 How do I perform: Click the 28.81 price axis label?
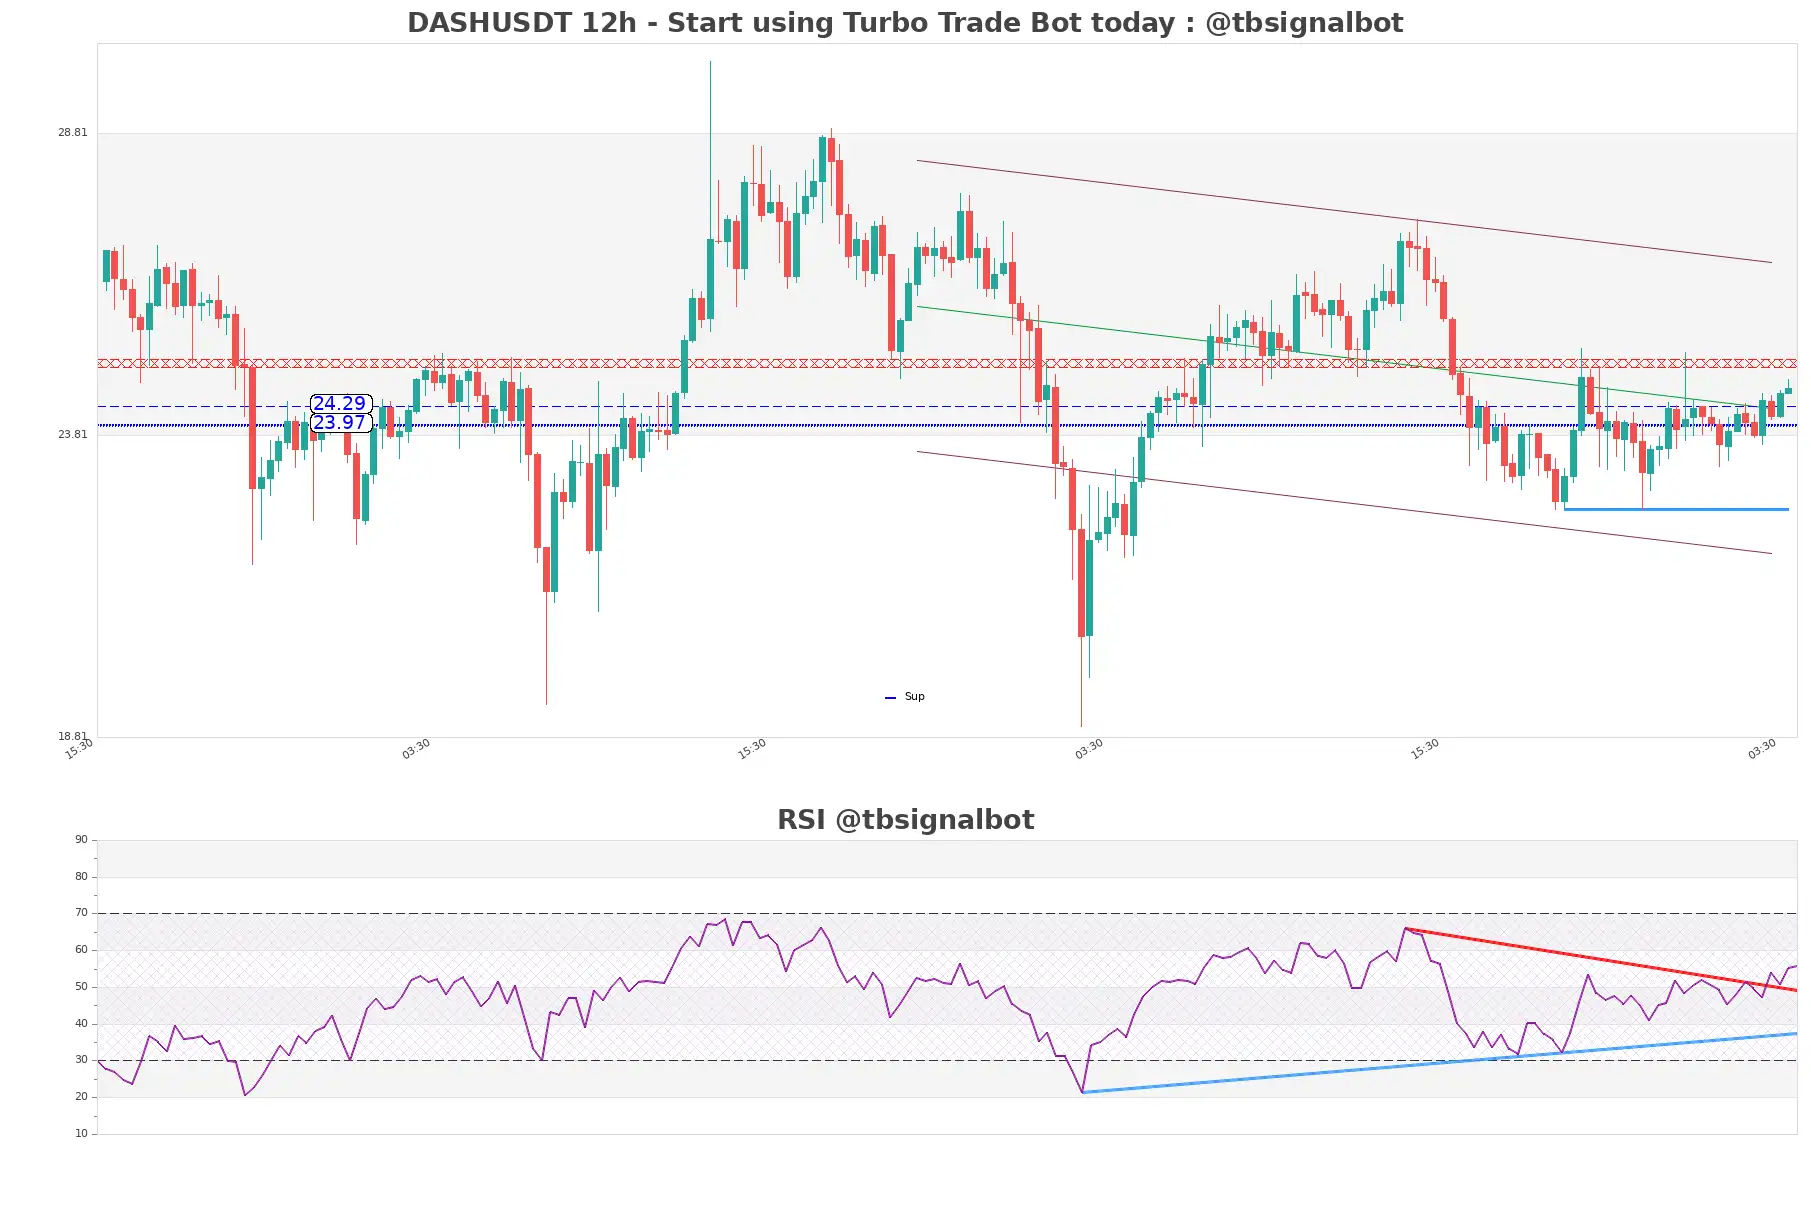[72, 132]
